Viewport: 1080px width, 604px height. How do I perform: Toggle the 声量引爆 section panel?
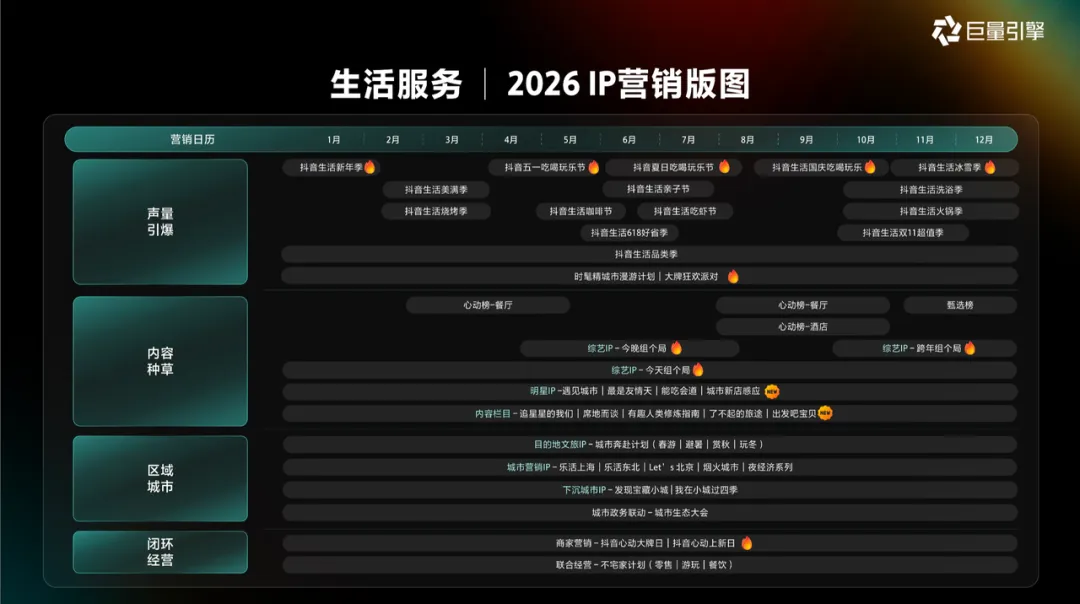[x=159, y=222]
